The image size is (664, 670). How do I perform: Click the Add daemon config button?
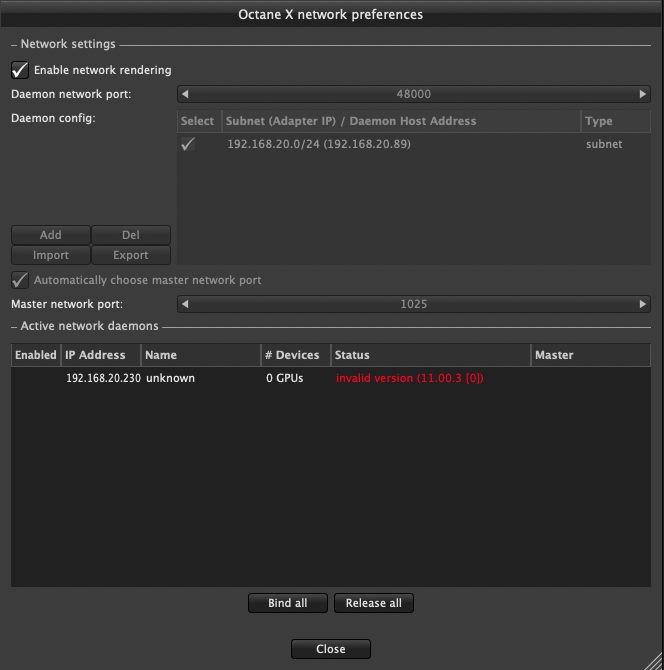pyautogui.click(x=51, y=235)
